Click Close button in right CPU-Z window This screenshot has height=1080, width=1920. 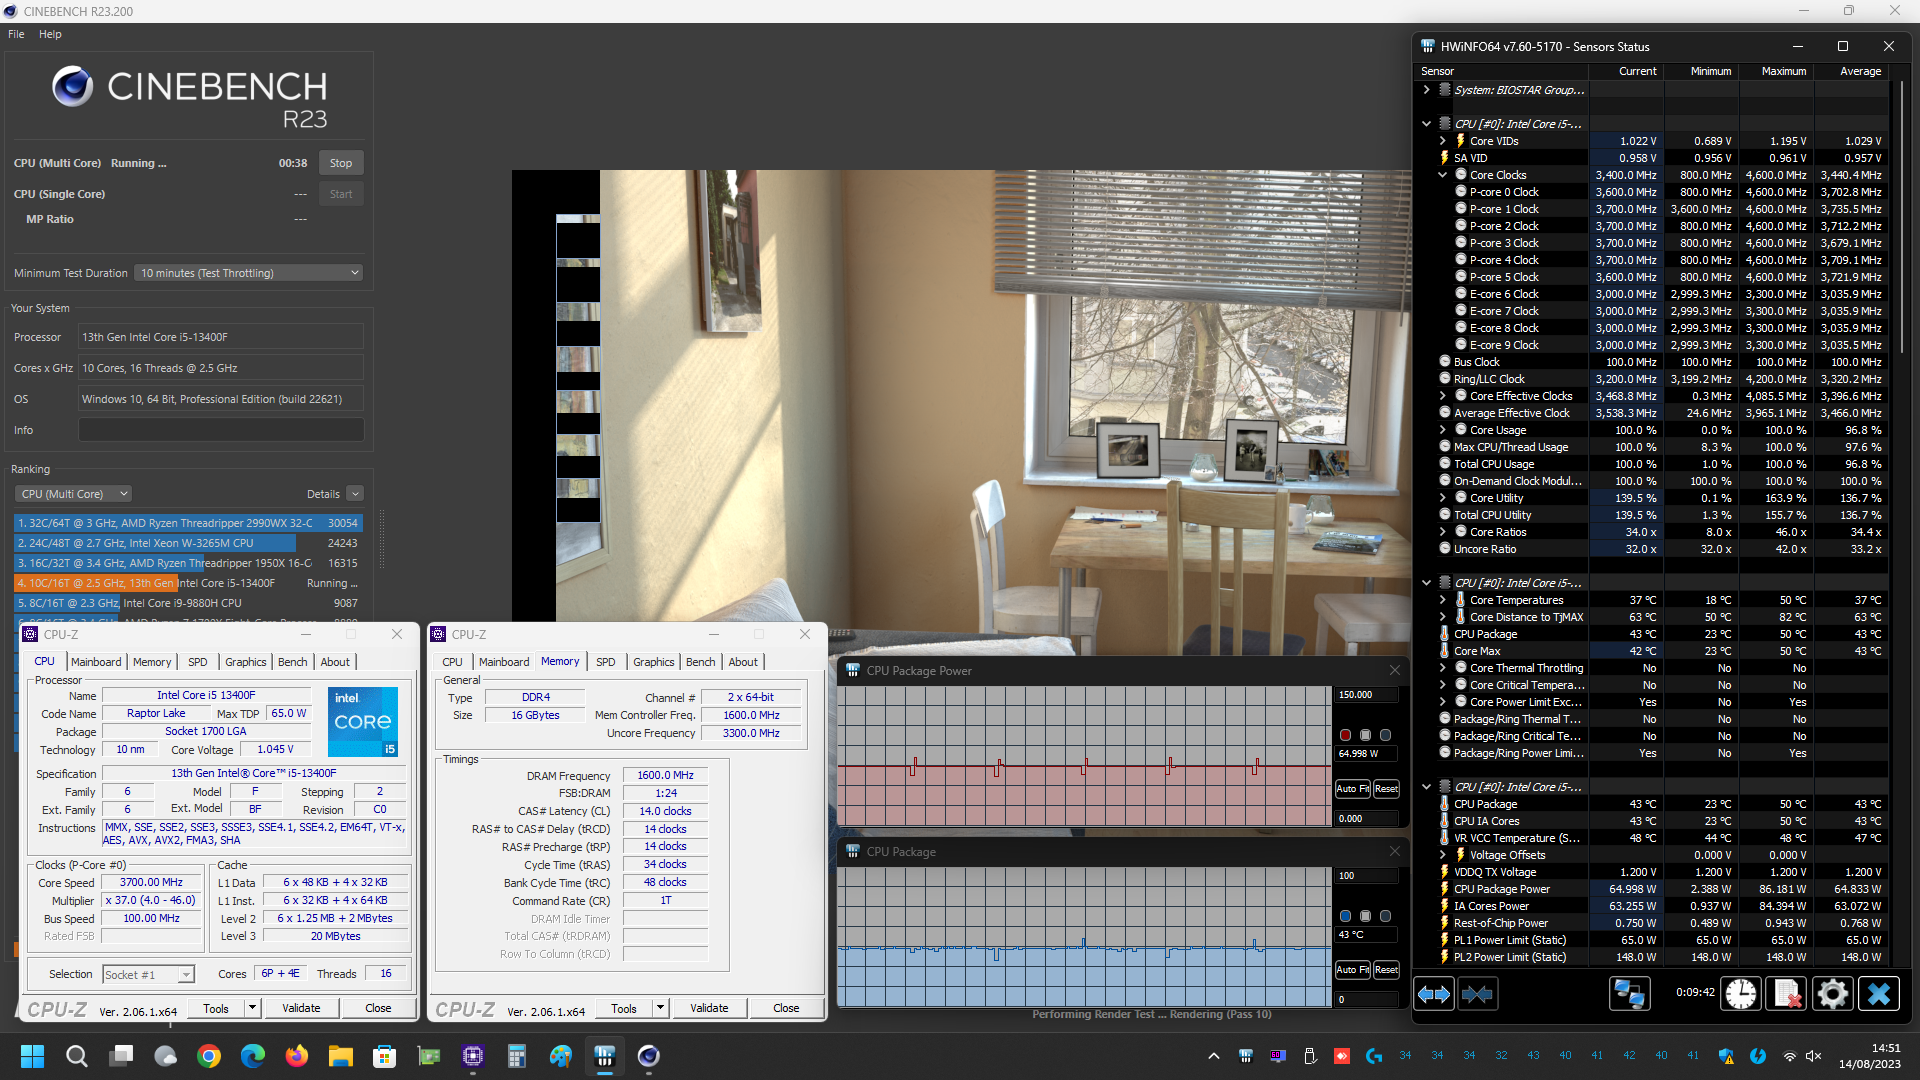786,1008
